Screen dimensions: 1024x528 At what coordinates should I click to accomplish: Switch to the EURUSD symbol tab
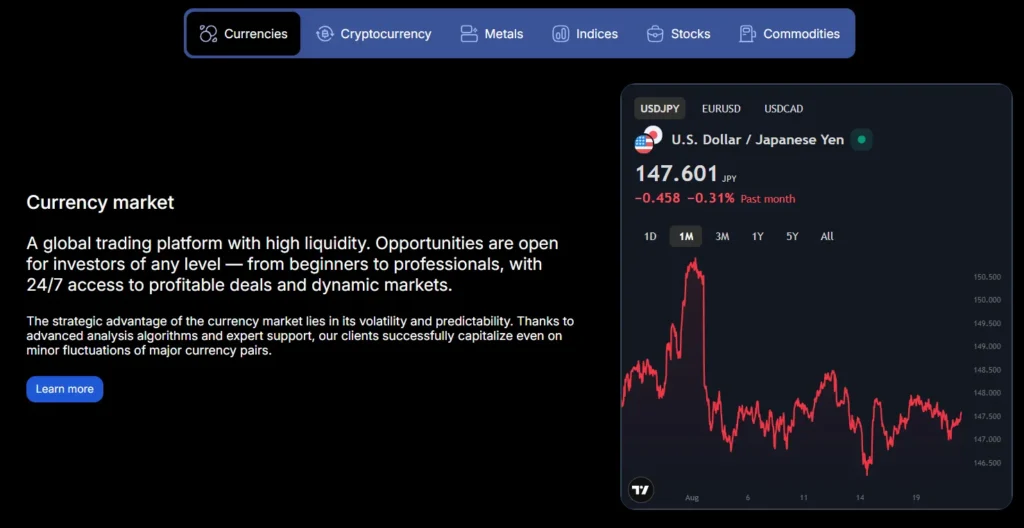(721, 108)
